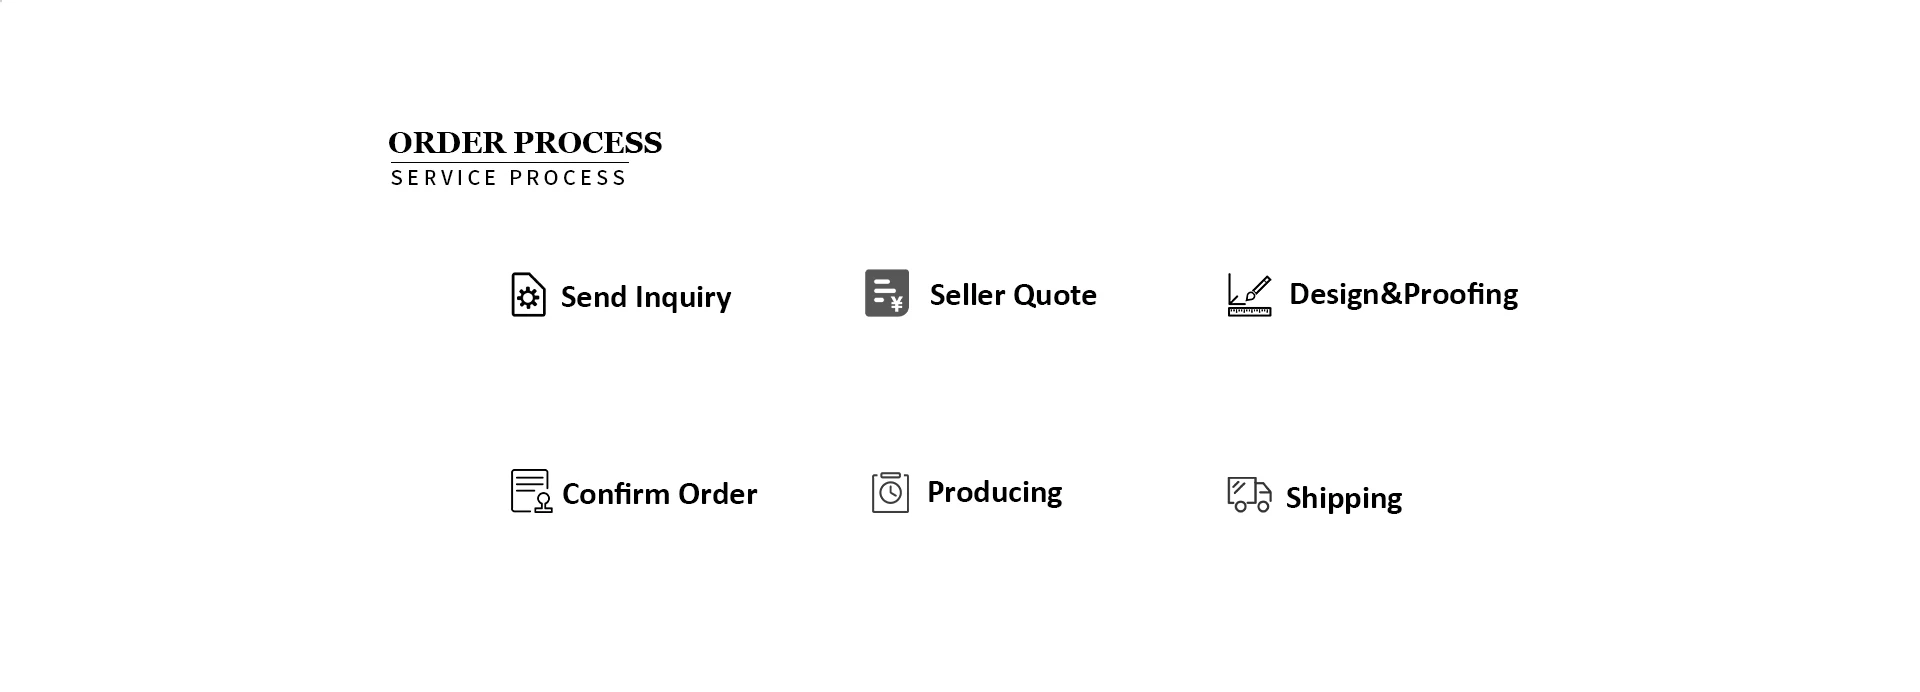Click the divider line under ORDER PROCESS

click(x=509, y=162)
